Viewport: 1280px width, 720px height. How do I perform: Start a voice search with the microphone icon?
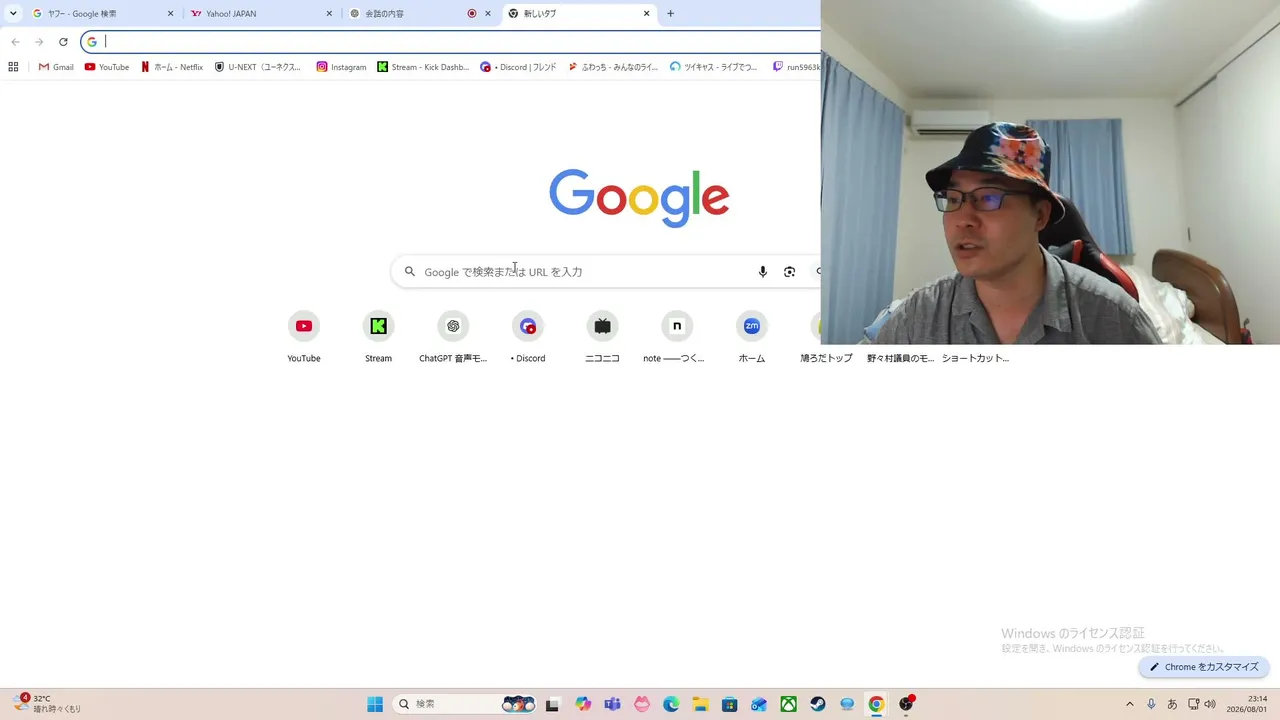[763, 272]
